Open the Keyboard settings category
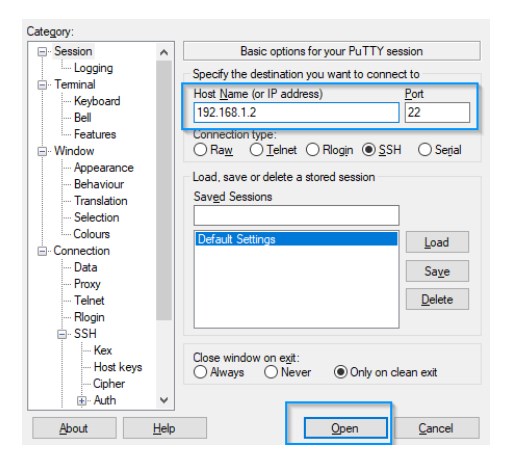This screenshot has width=511, height=458. tap(97, 101)
